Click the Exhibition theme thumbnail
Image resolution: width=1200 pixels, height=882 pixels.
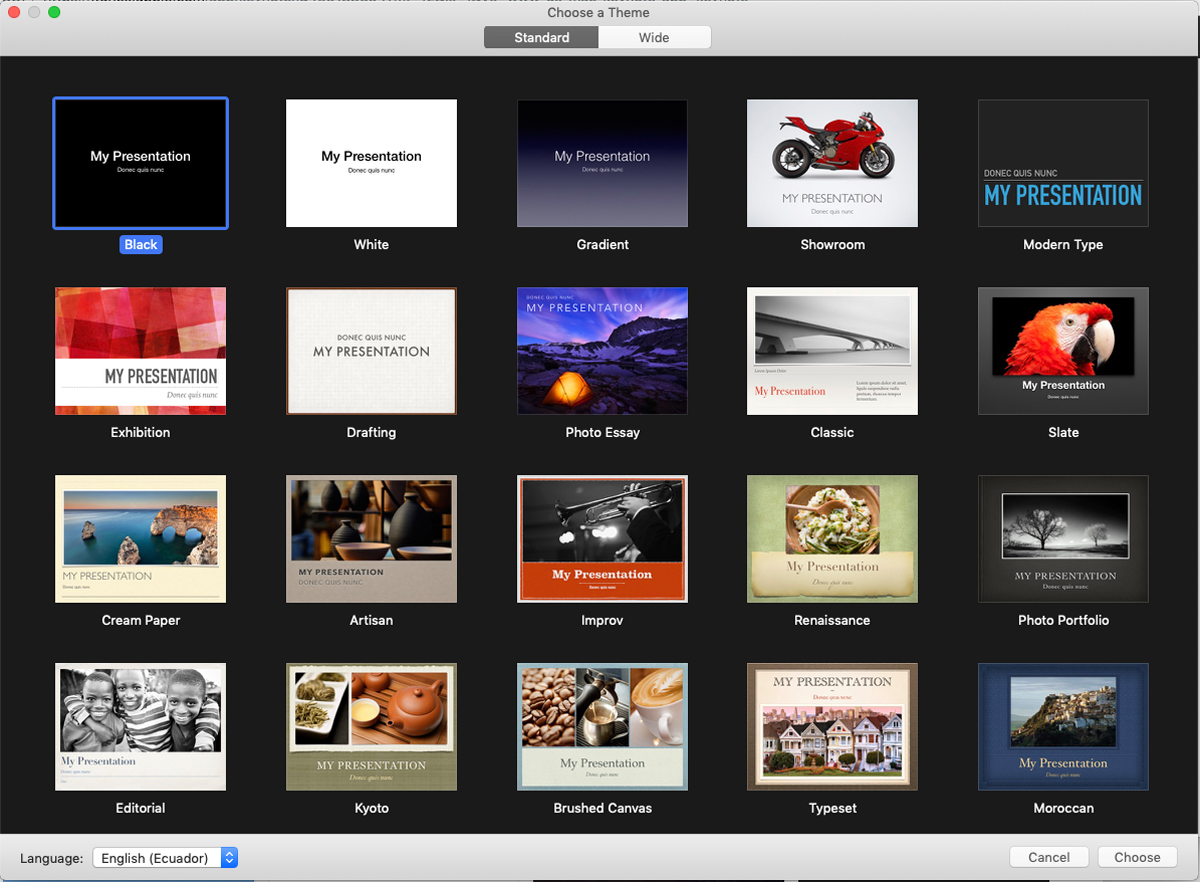[x=141, y=351]
